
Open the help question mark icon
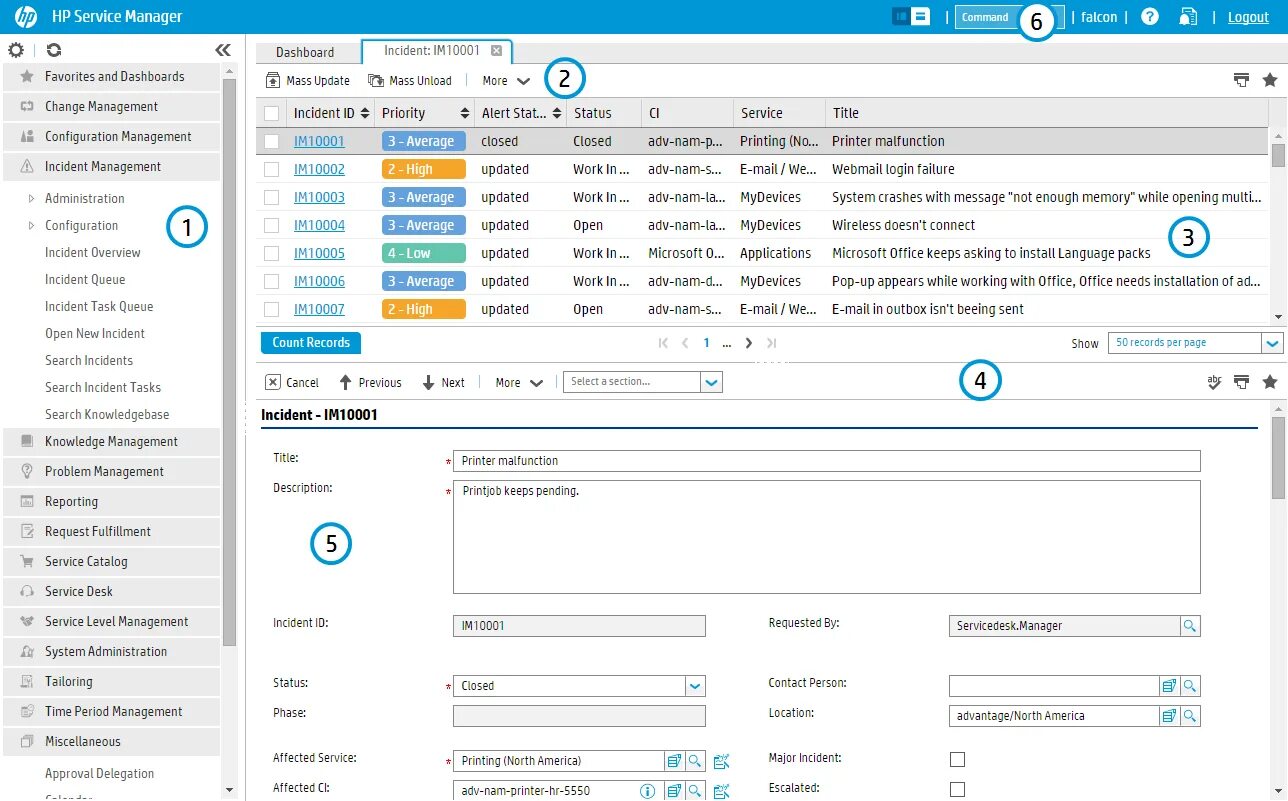click(1150, 17)
